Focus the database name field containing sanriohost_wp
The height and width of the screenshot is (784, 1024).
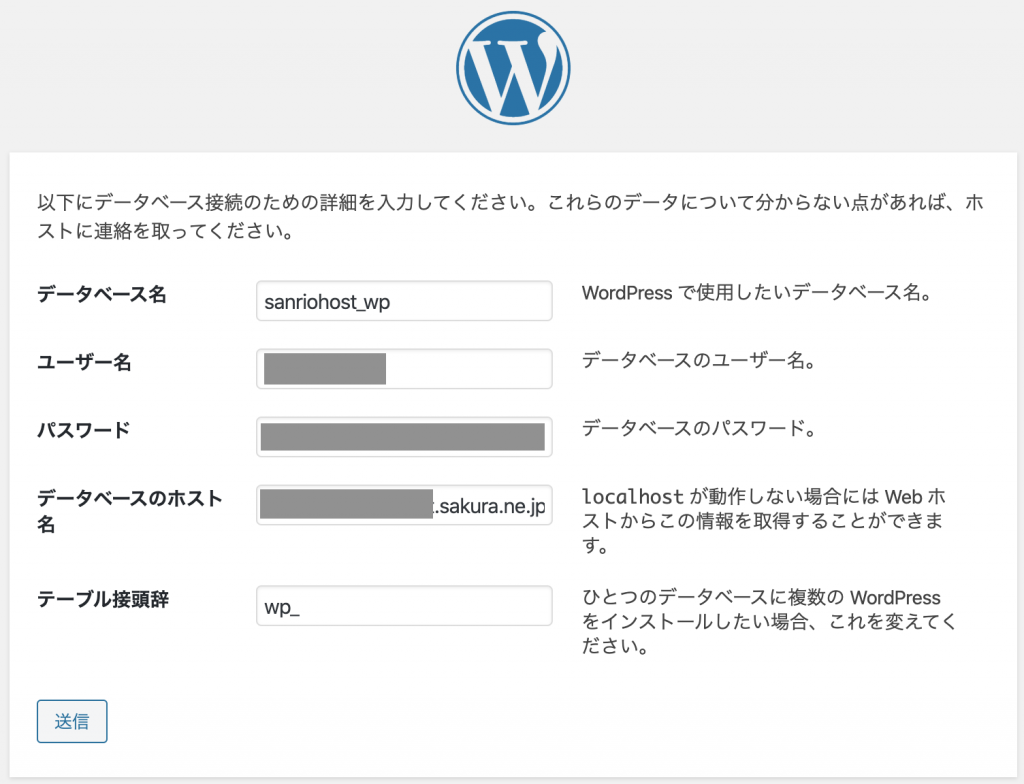coord(404,301)
